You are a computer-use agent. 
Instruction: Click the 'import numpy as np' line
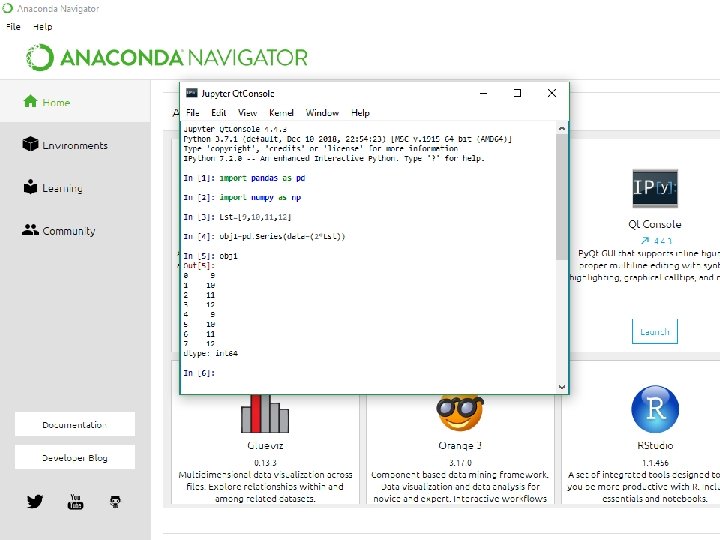[x=260, y=197]
